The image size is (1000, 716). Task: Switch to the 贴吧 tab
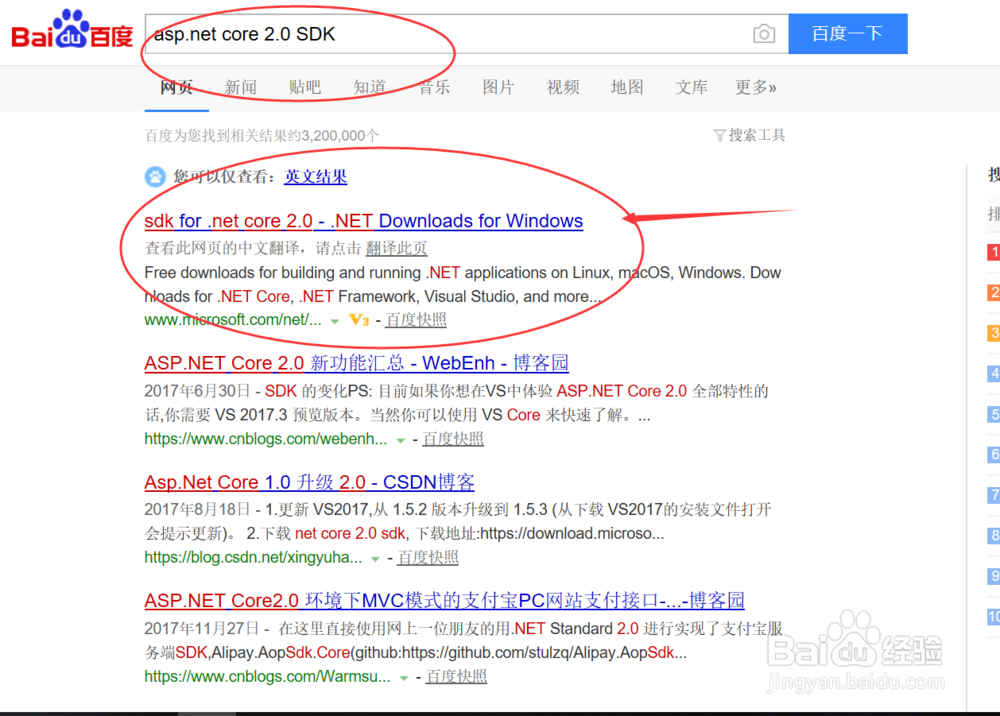[305, 87]
